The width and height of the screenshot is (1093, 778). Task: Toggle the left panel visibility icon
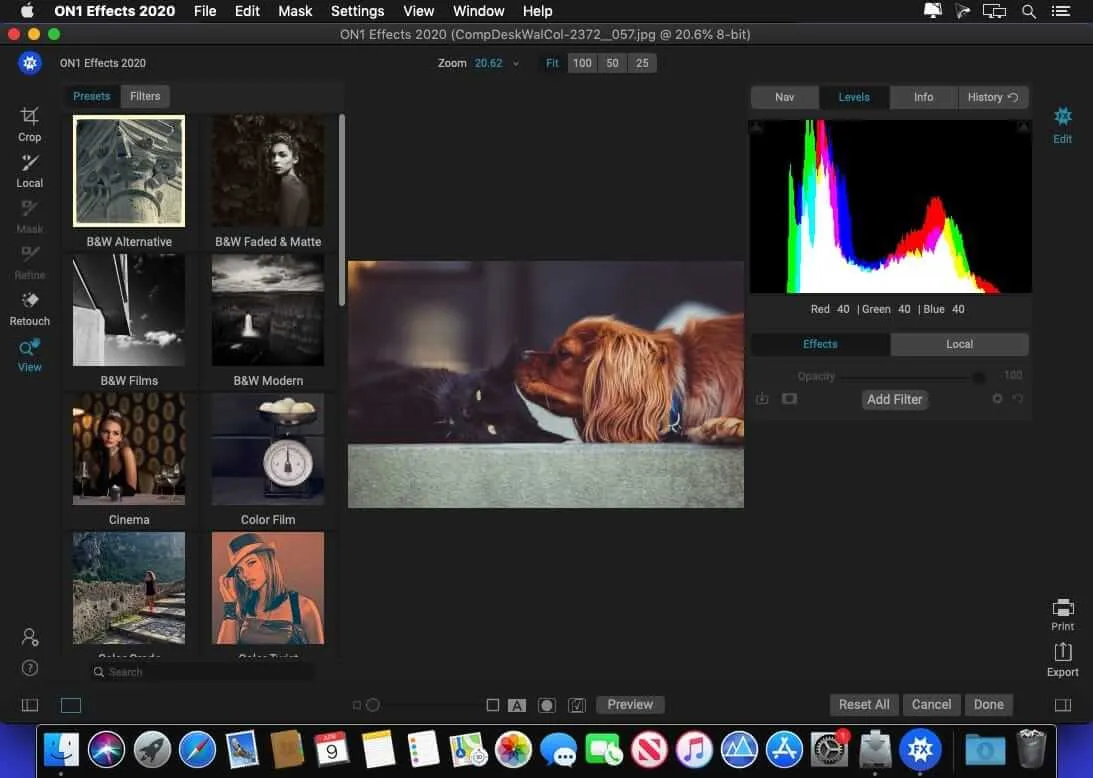(30, 705)
